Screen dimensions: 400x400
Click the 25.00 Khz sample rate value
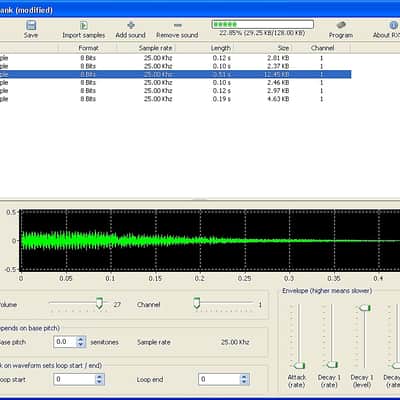(235, 342)
